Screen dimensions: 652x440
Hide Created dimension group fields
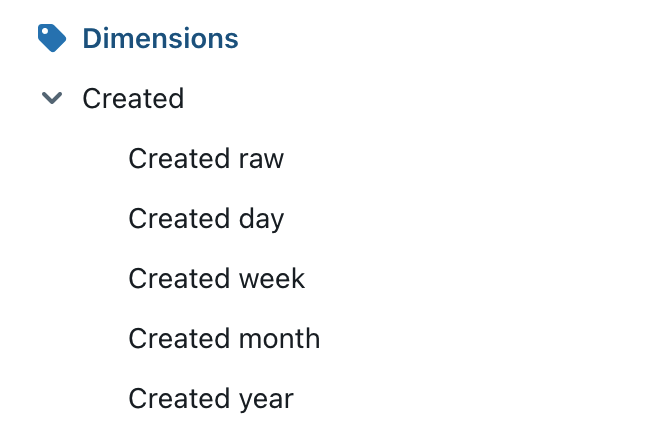50,99
